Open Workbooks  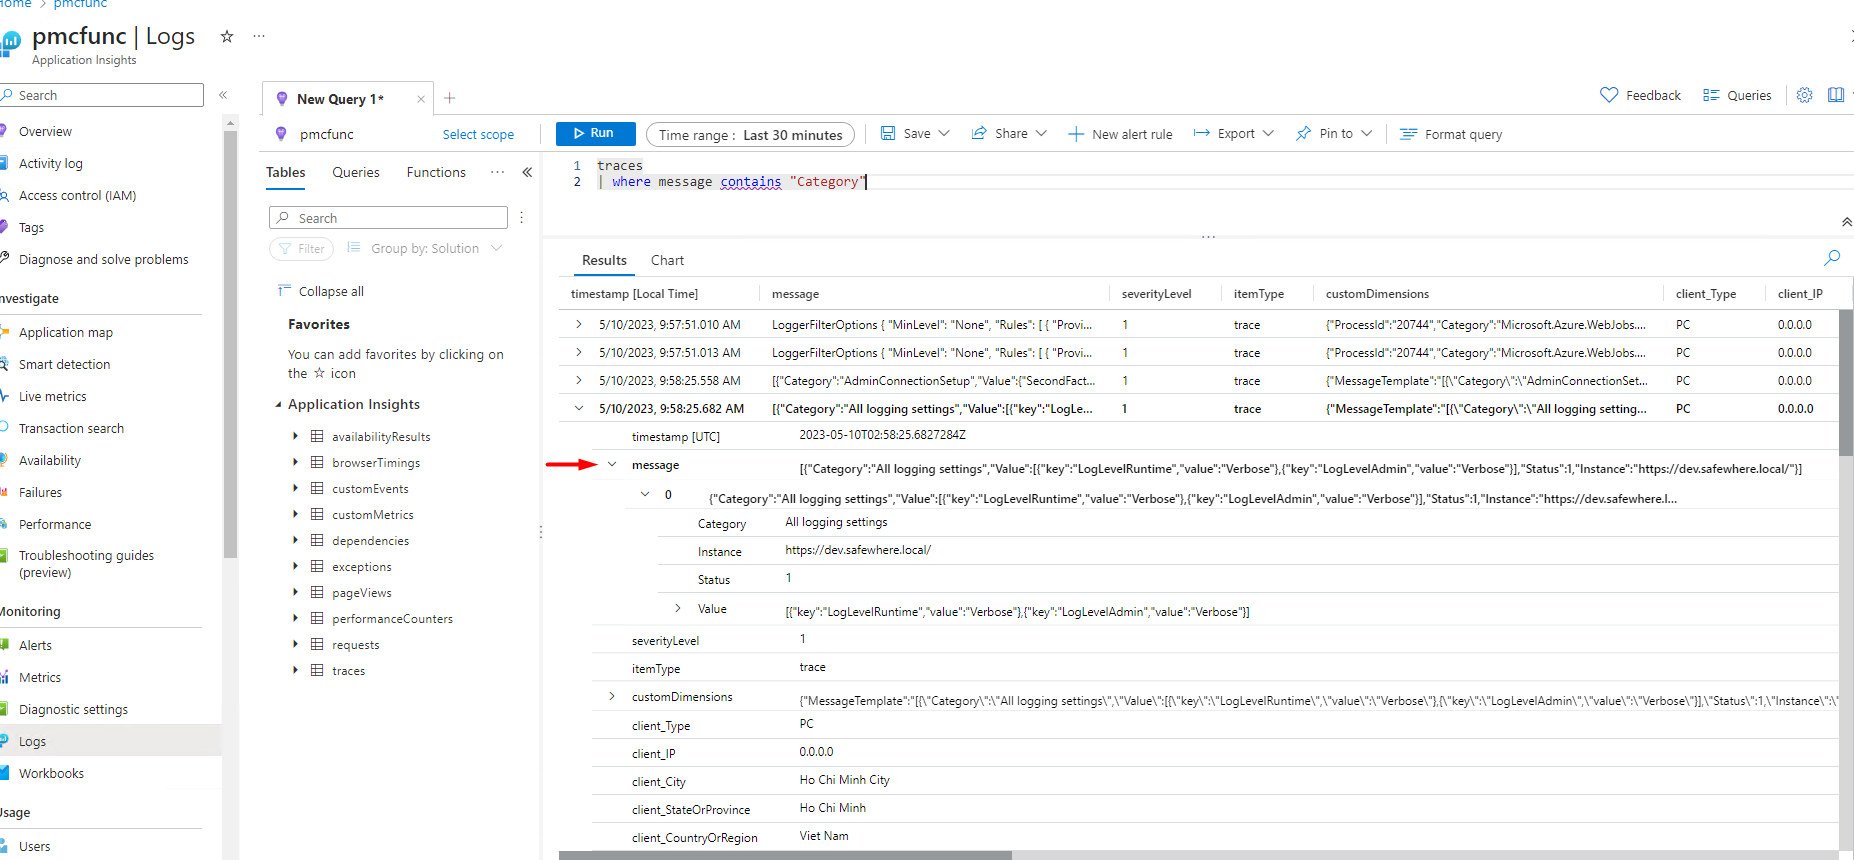click(x=51, y=774)
